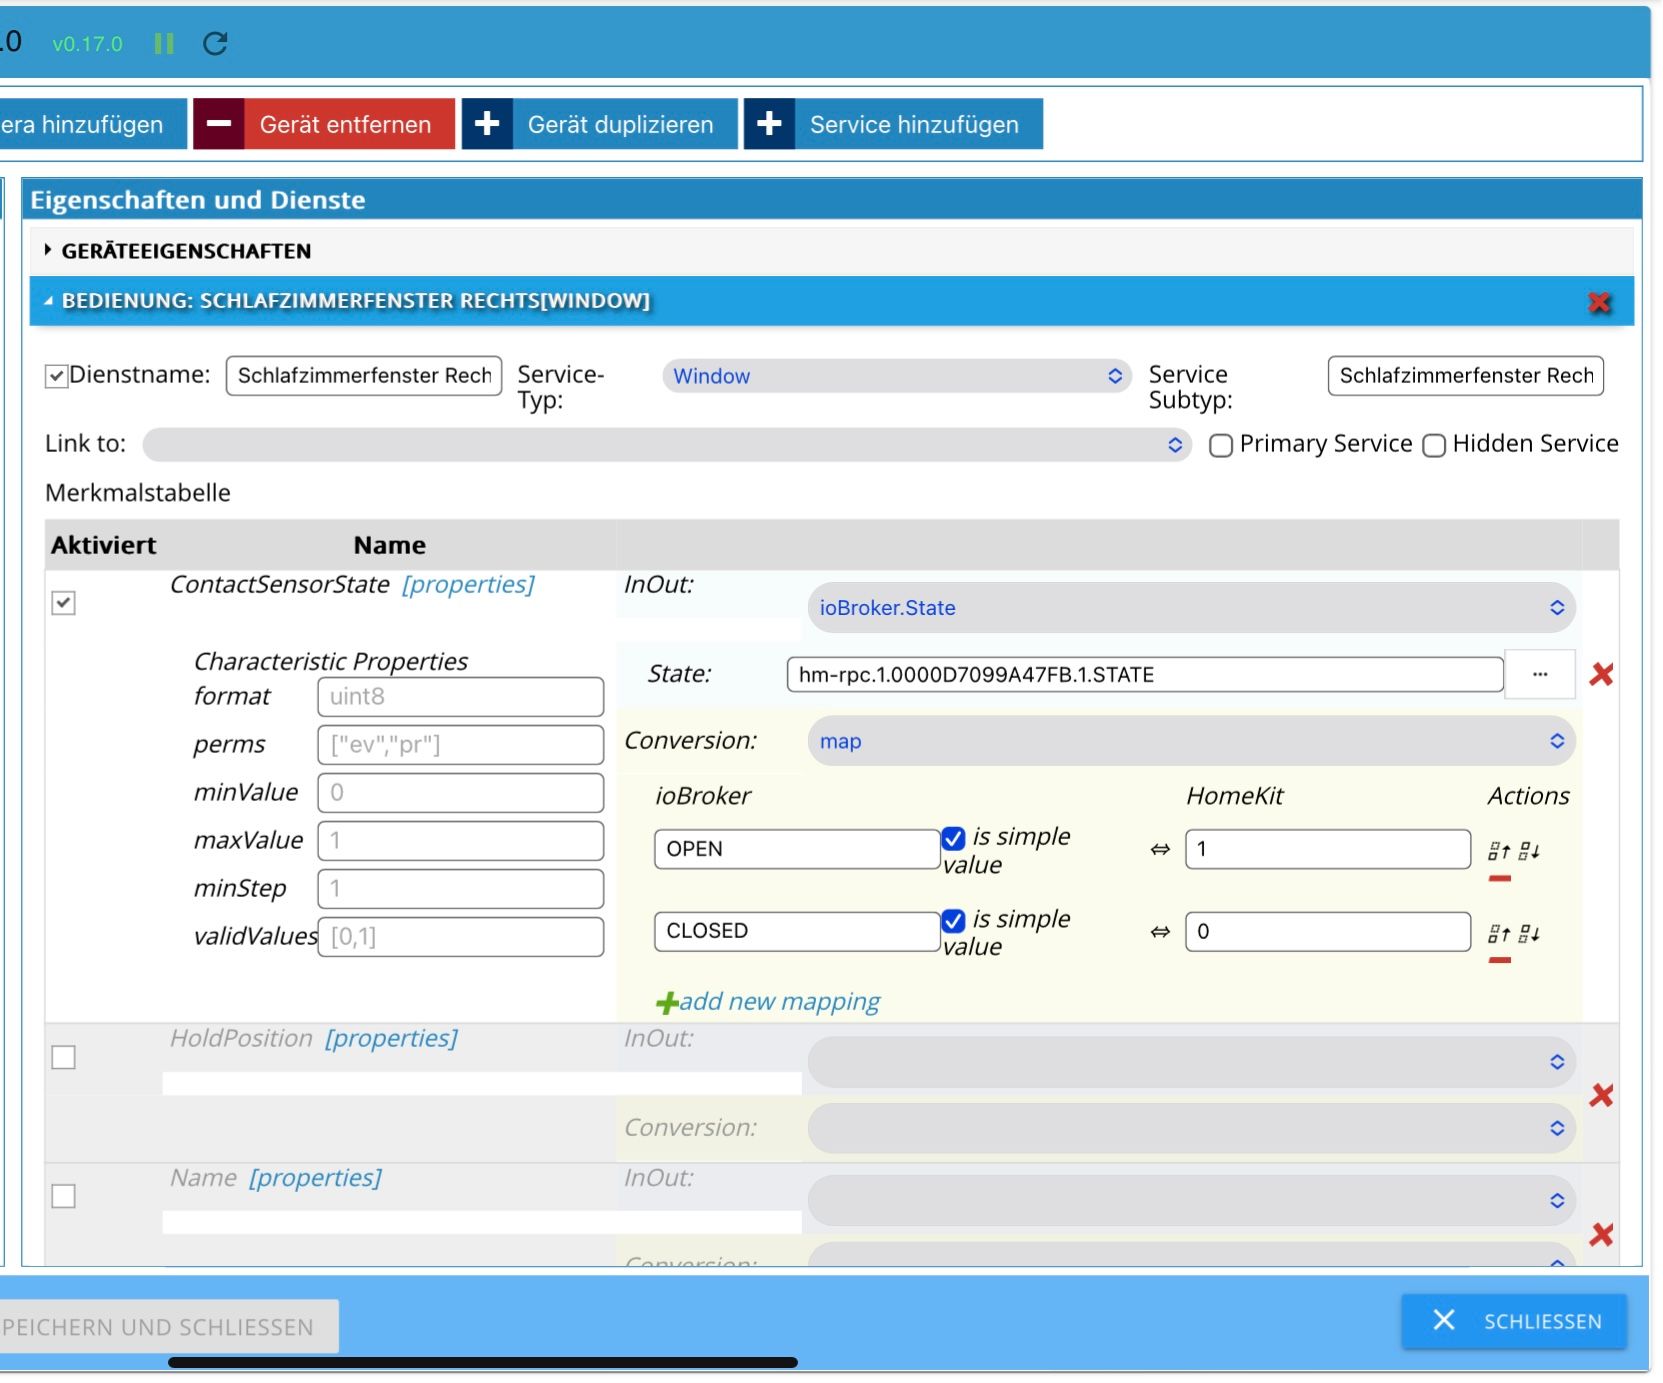Toggle is simple value for the OPEN mapping
1663x1383 pixels.
(953, 838)
